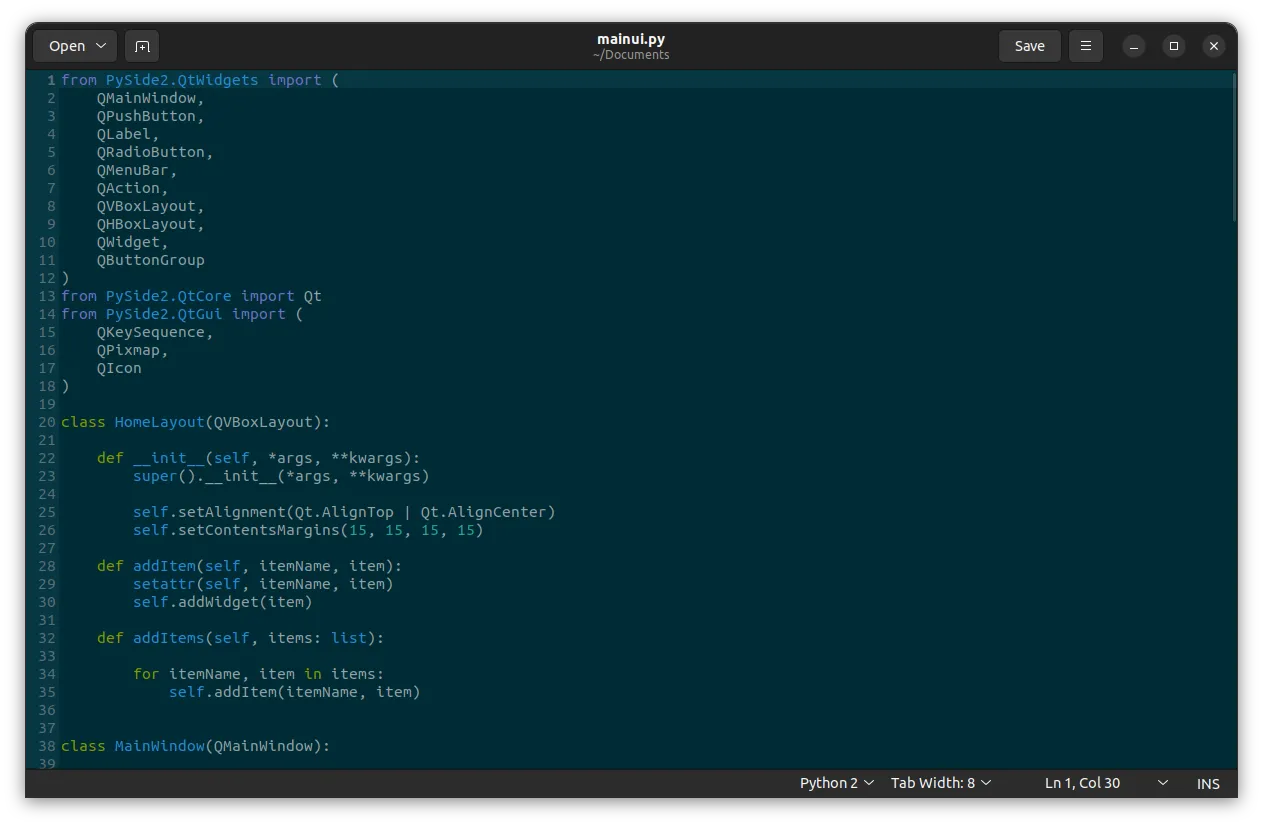The width and height of the screenshot is (1263, 826).
Task: Click the class MainWindow declaration line
Action: click(196, 746)
